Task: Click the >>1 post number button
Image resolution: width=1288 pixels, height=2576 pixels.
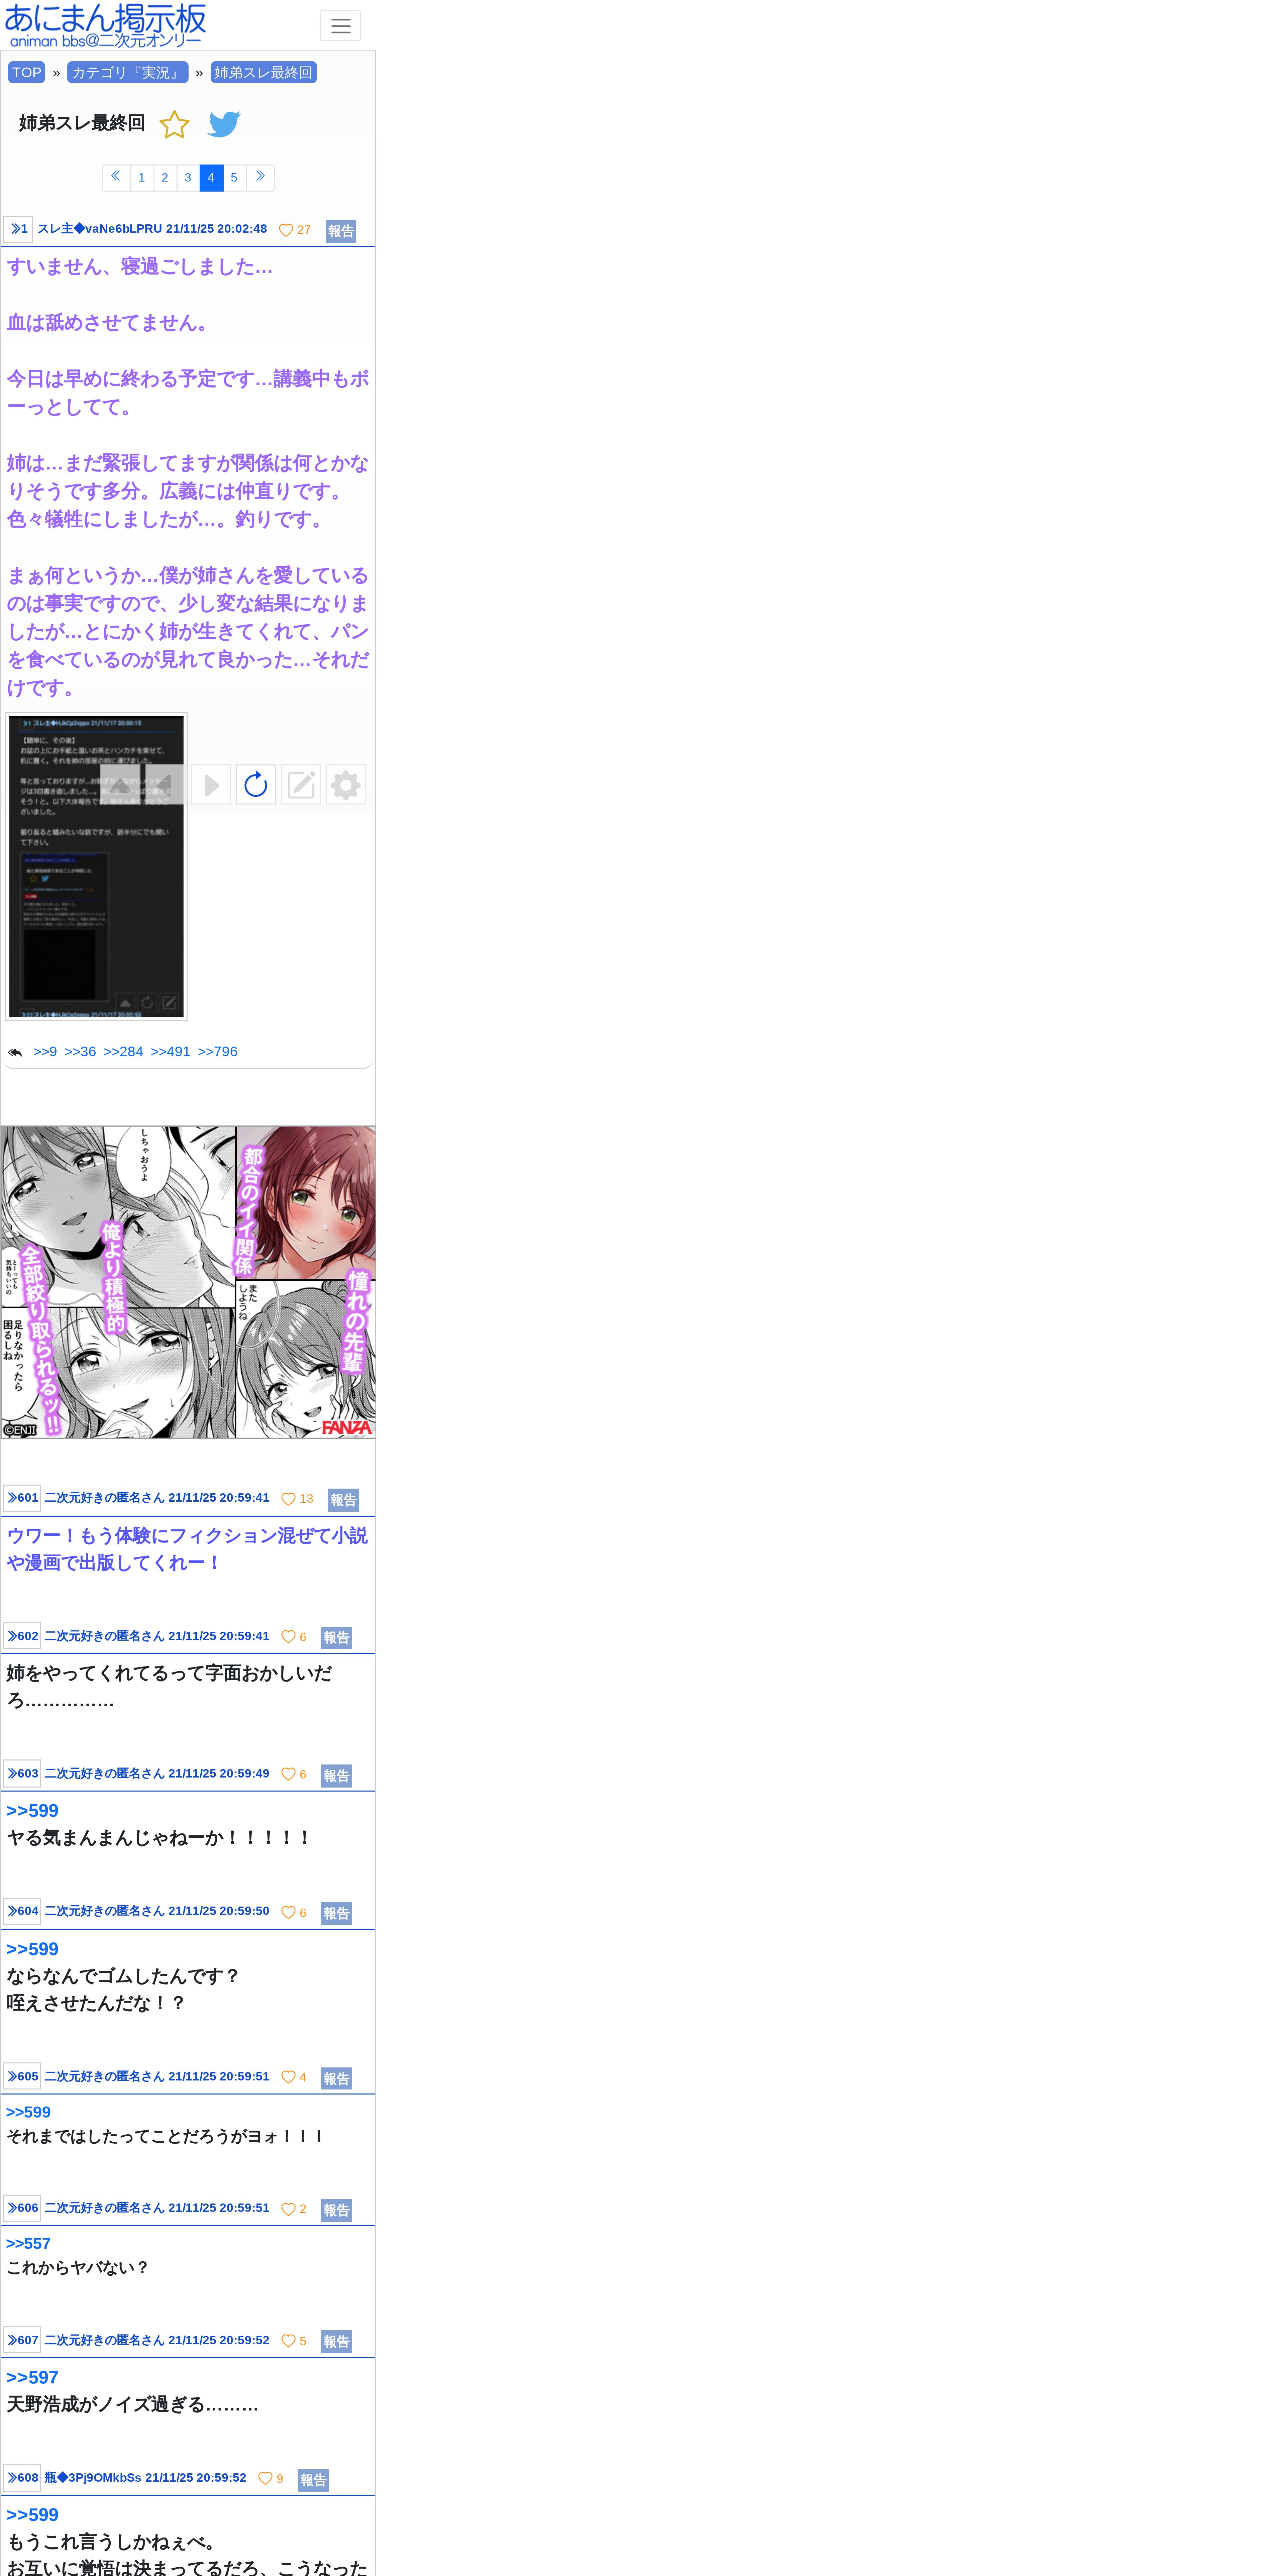Action: 18,229
